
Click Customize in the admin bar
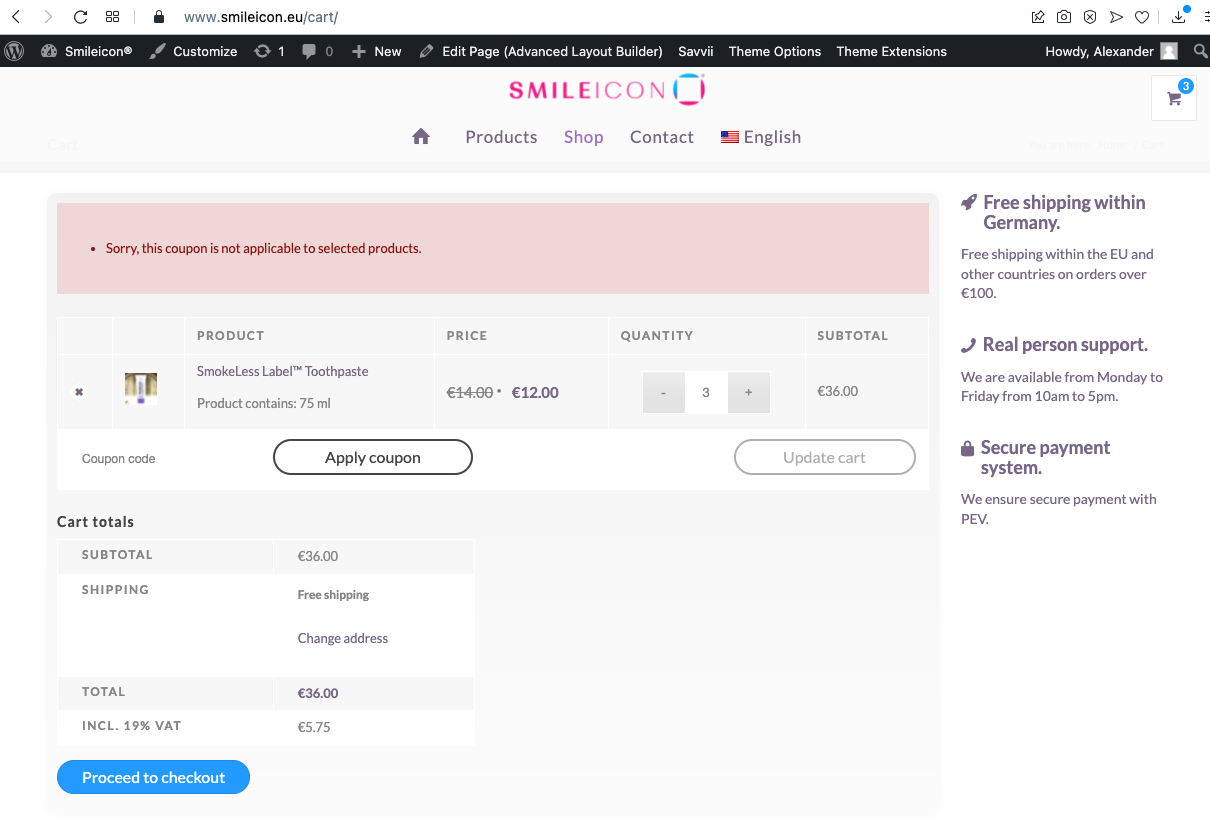pos(193,51)
